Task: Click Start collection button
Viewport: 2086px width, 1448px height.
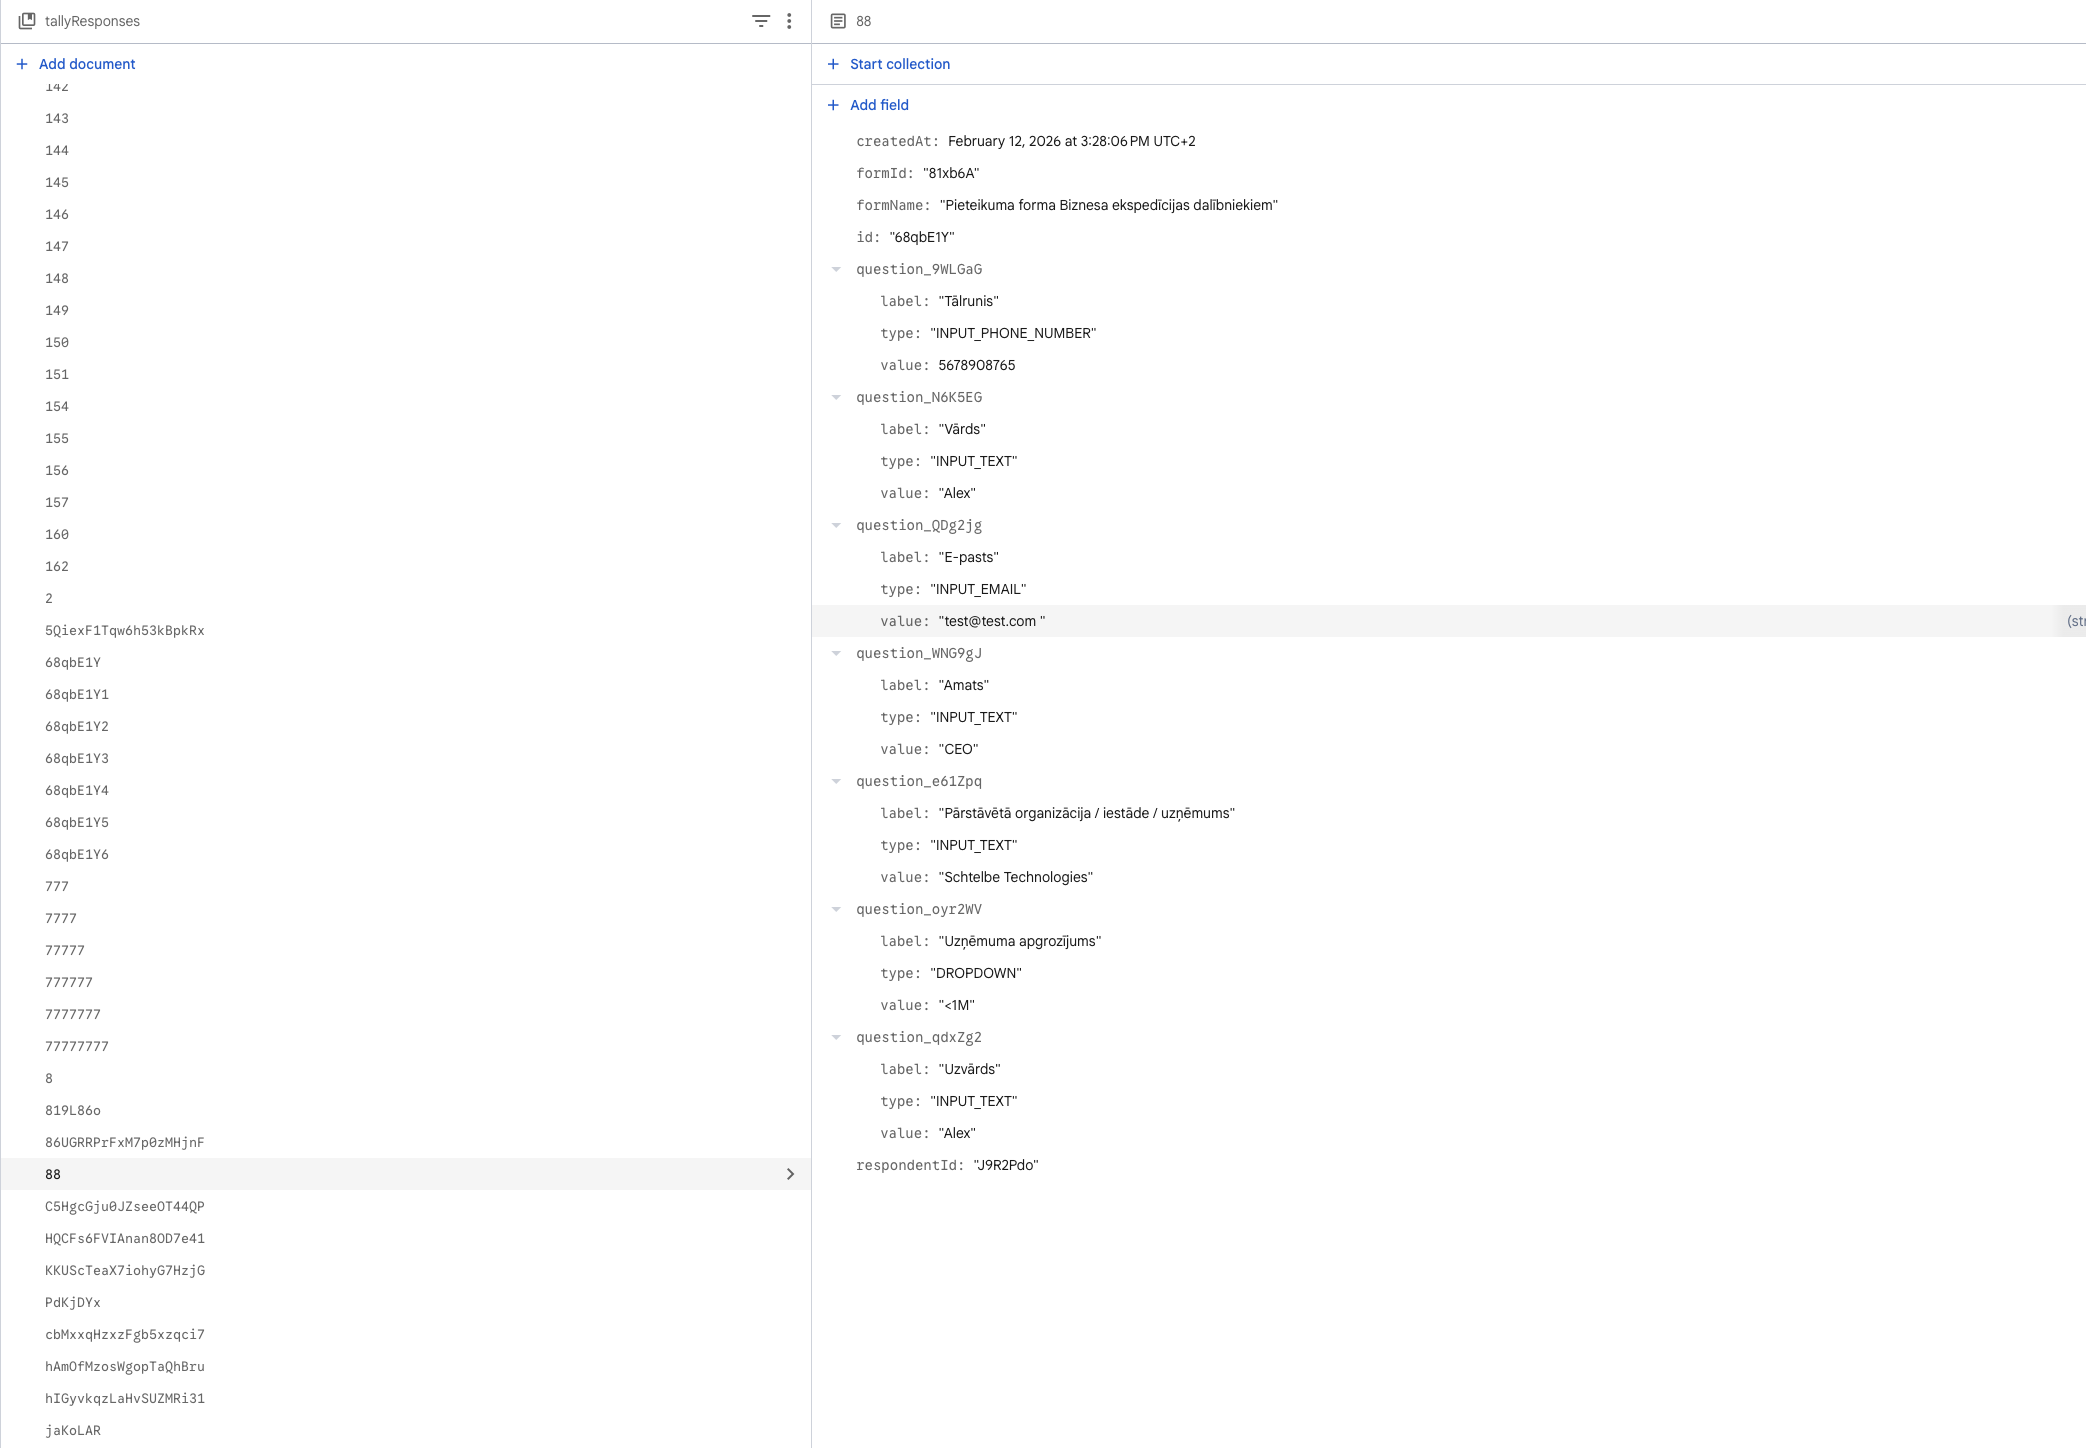Action: coord(899,64)
